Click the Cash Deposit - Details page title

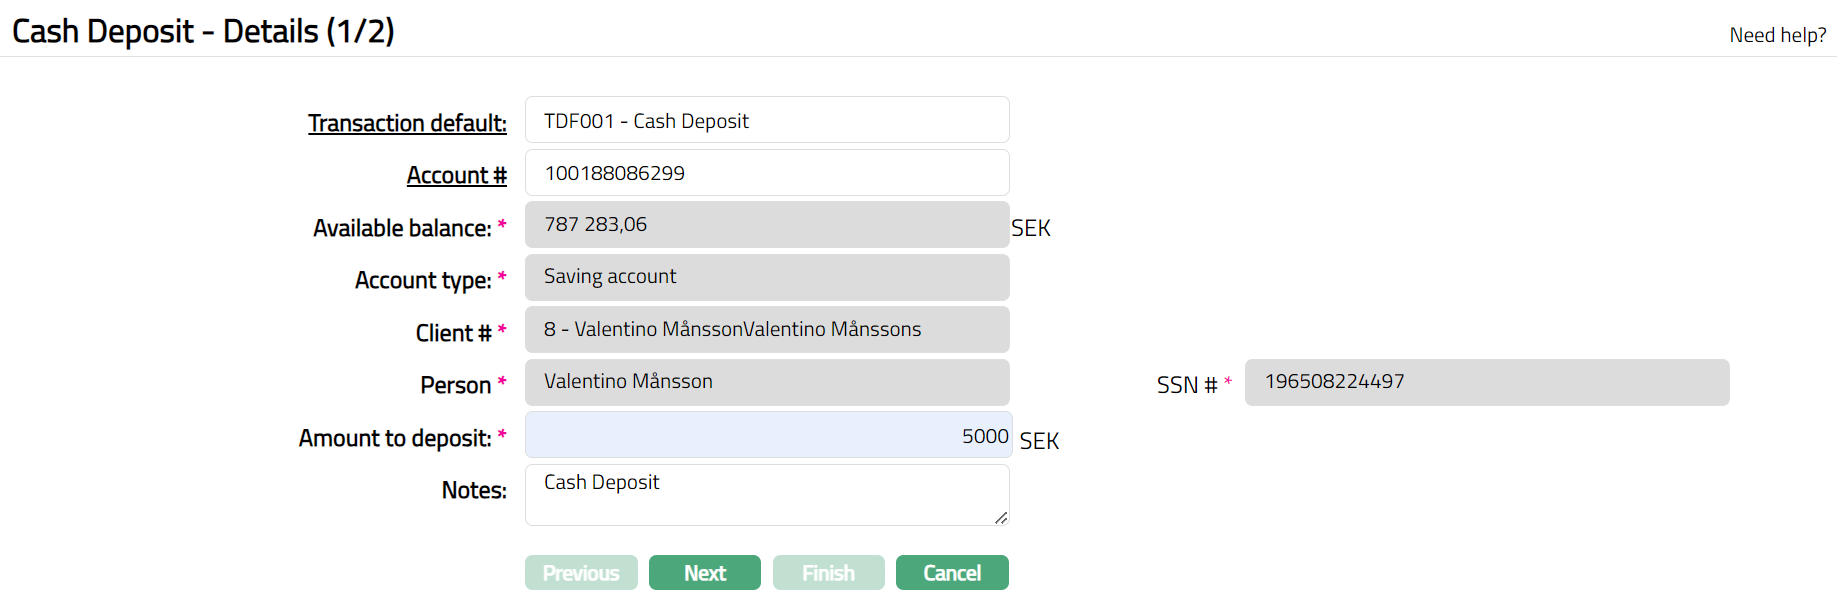coord(203,31)
